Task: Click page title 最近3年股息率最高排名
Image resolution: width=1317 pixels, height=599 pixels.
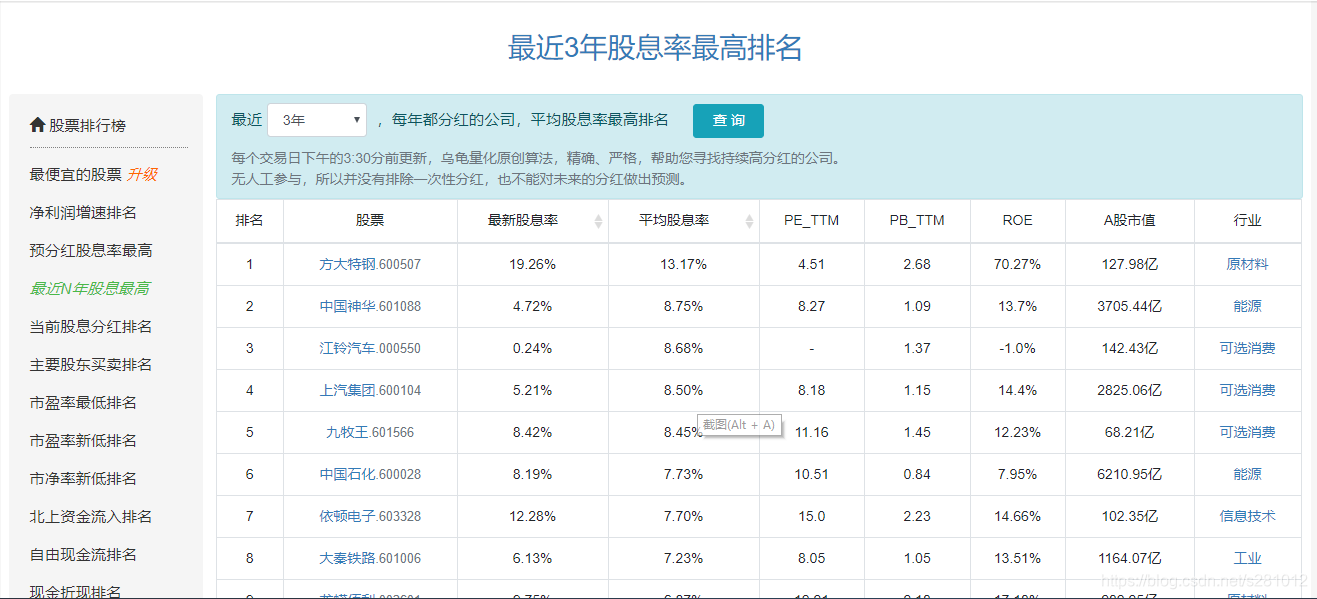Action: pyautogui.click(x=655, y=47)
